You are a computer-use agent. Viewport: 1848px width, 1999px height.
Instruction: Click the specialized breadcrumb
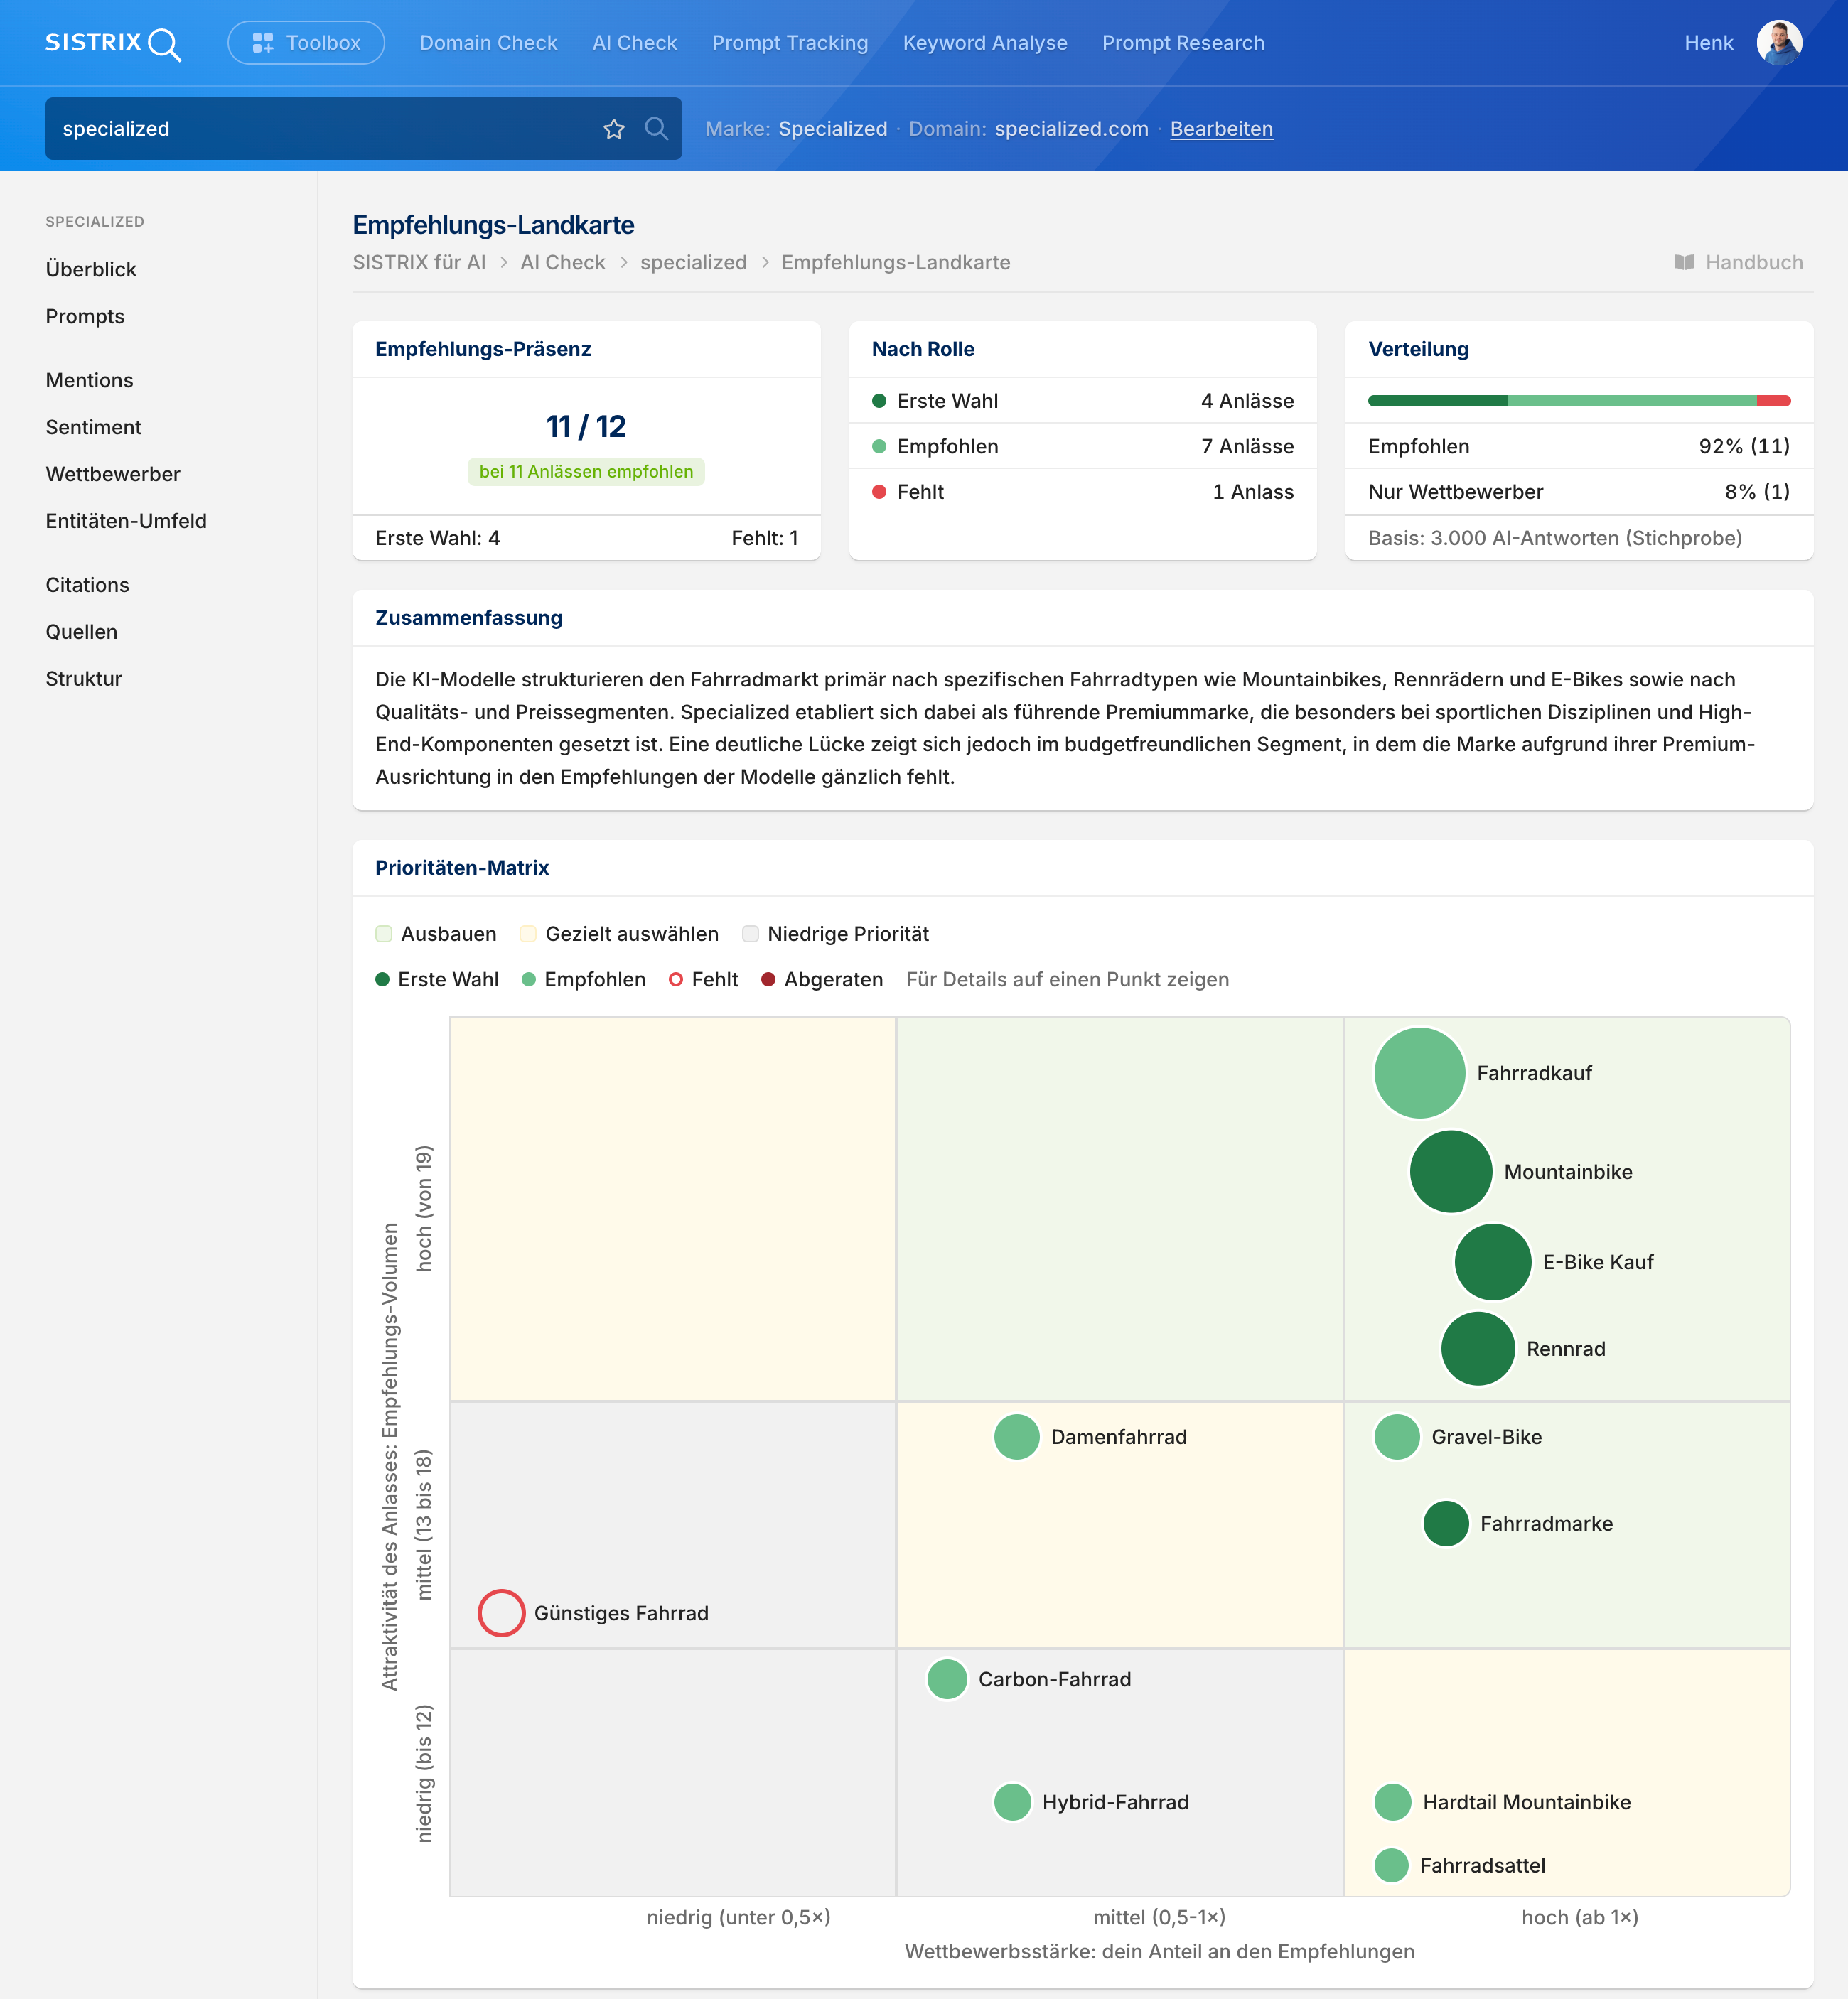click(693, 262)
